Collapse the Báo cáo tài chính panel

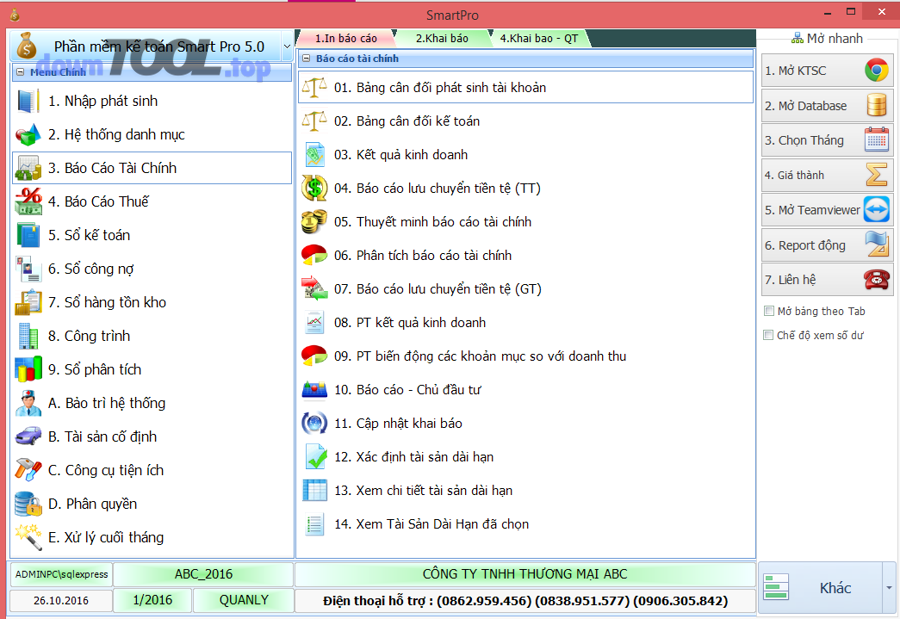(x=306, y=59)
